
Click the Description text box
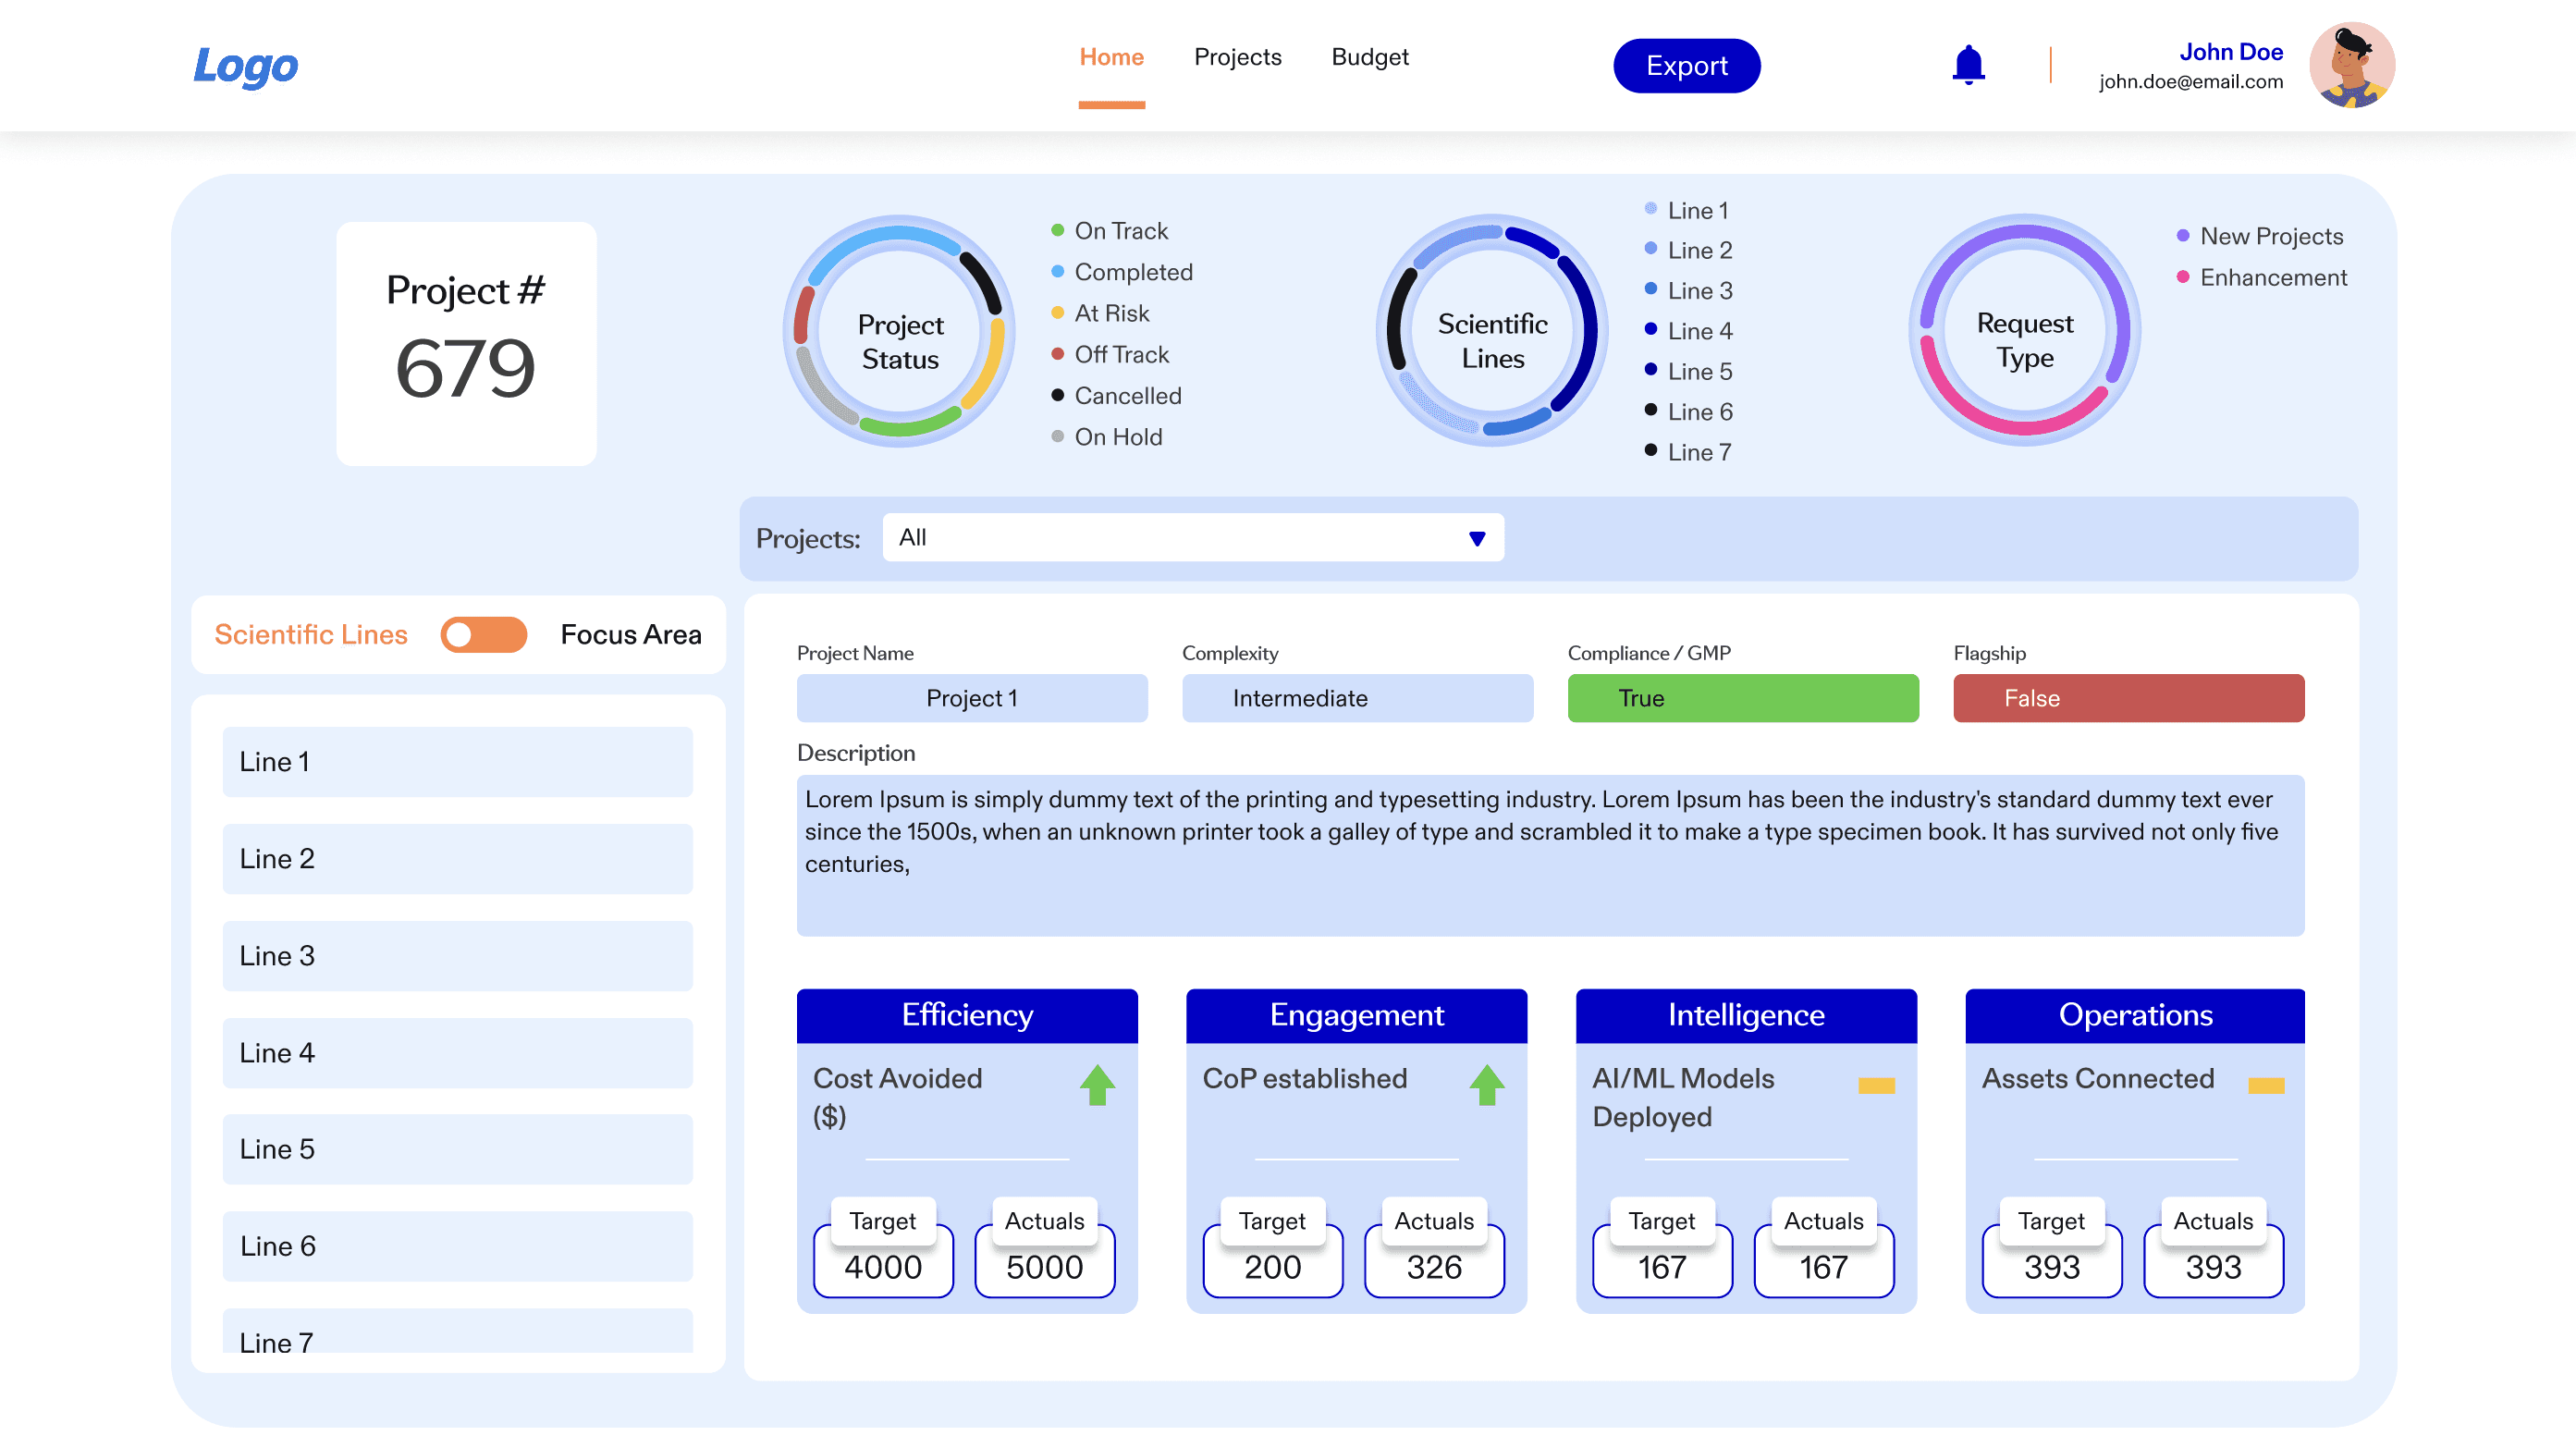pyautogui.click(x=1549, y=855)
